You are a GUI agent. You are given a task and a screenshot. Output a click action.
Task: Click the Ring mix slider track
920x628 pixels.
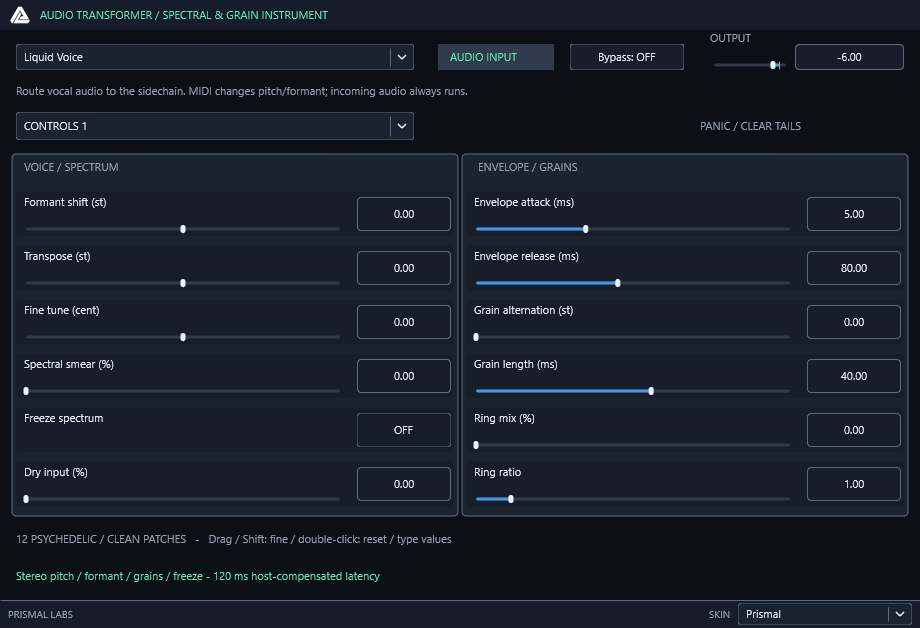[x=633, y=445]
